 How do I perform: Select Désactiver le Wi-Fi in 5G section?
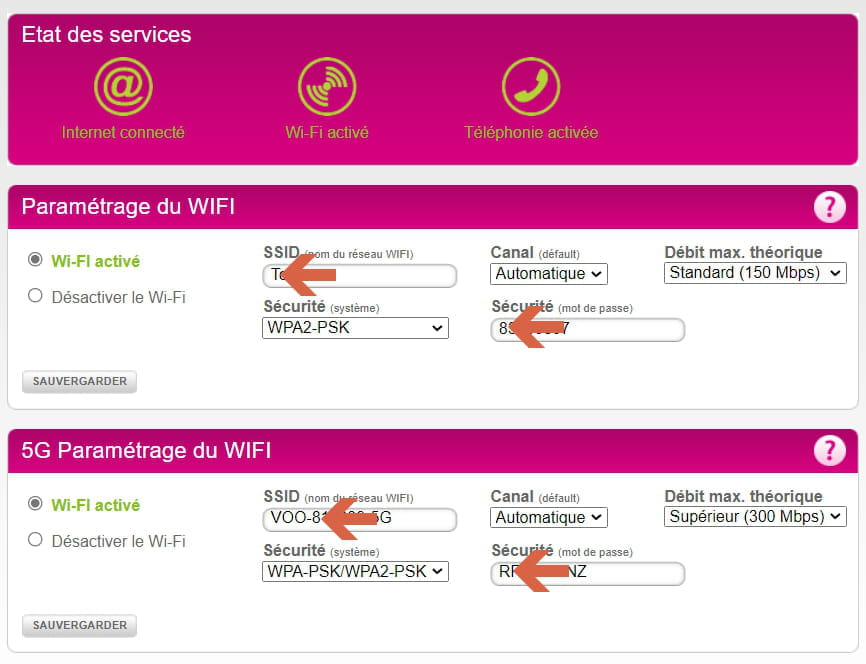(x=35, y=540)
